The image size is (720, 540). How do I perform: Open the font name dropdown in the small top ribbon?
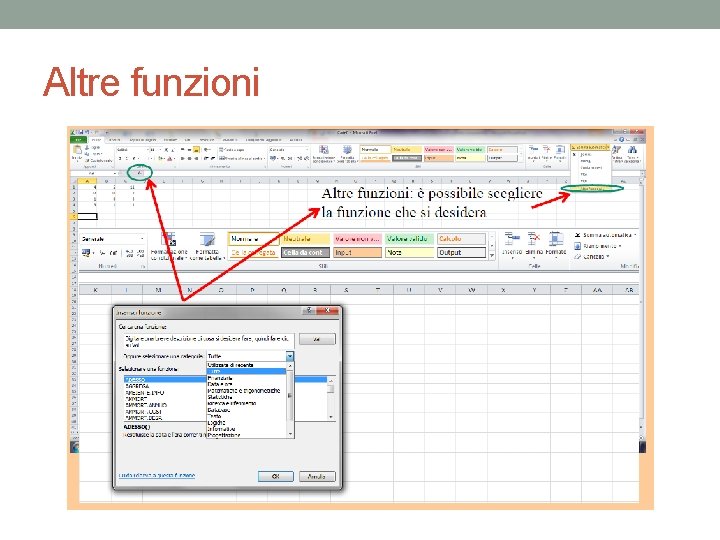(x=148, y=150)
